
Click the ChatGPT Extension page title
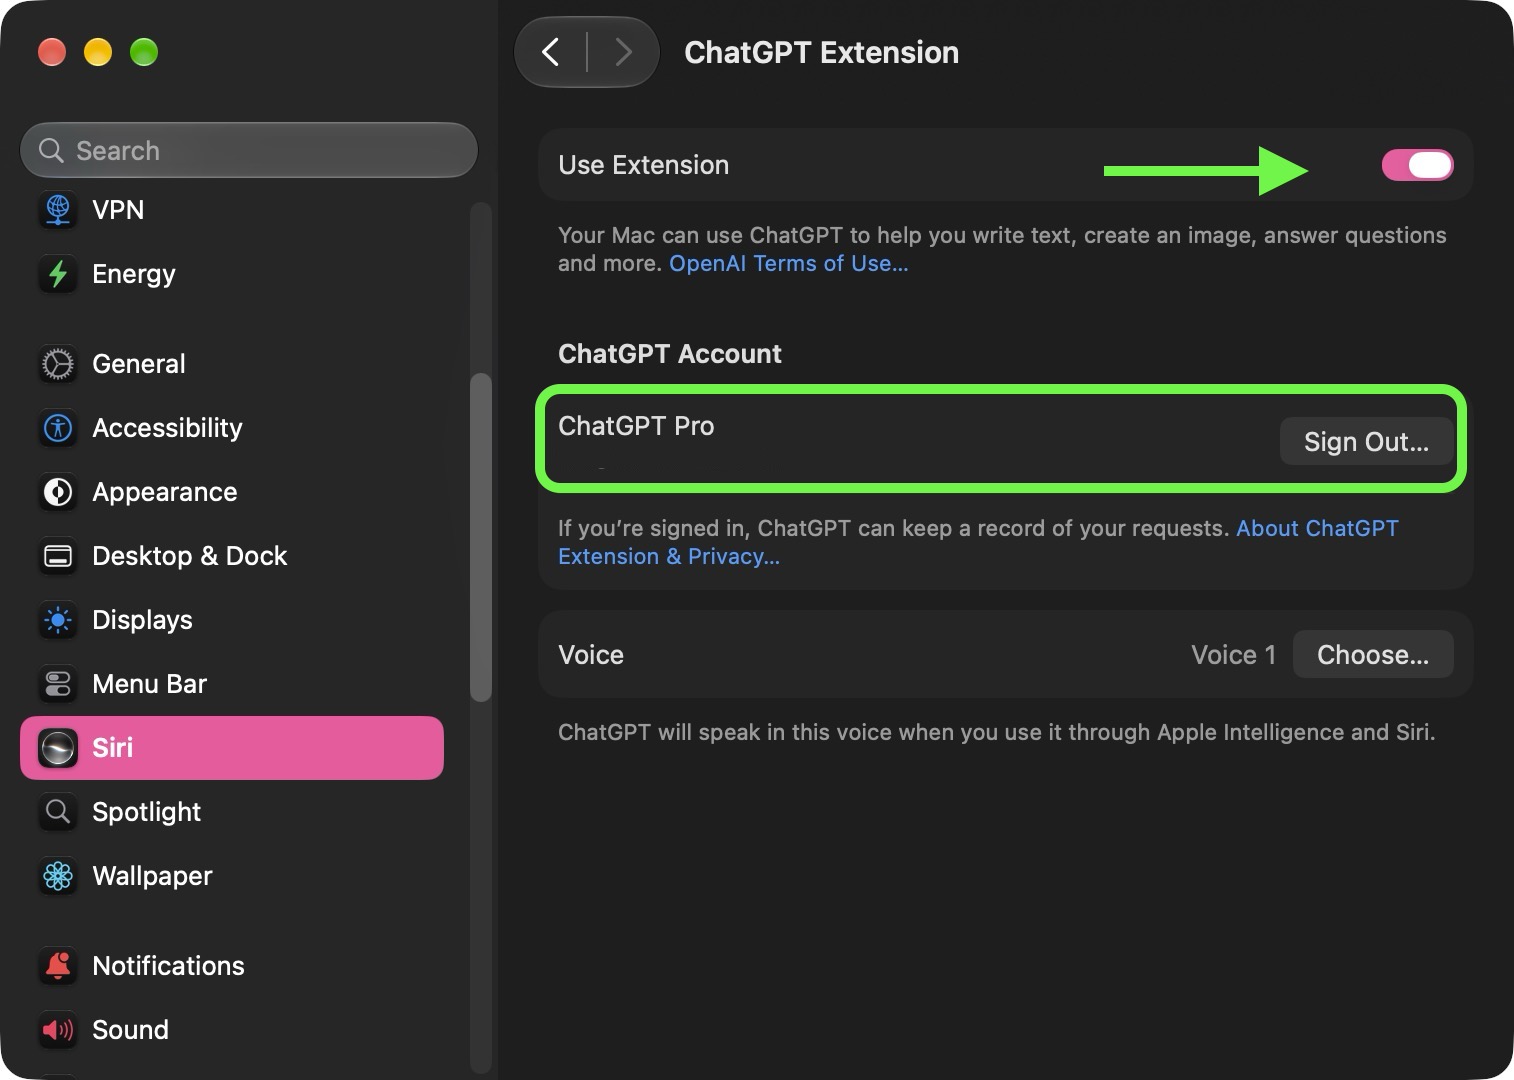[x=821, y=52]
